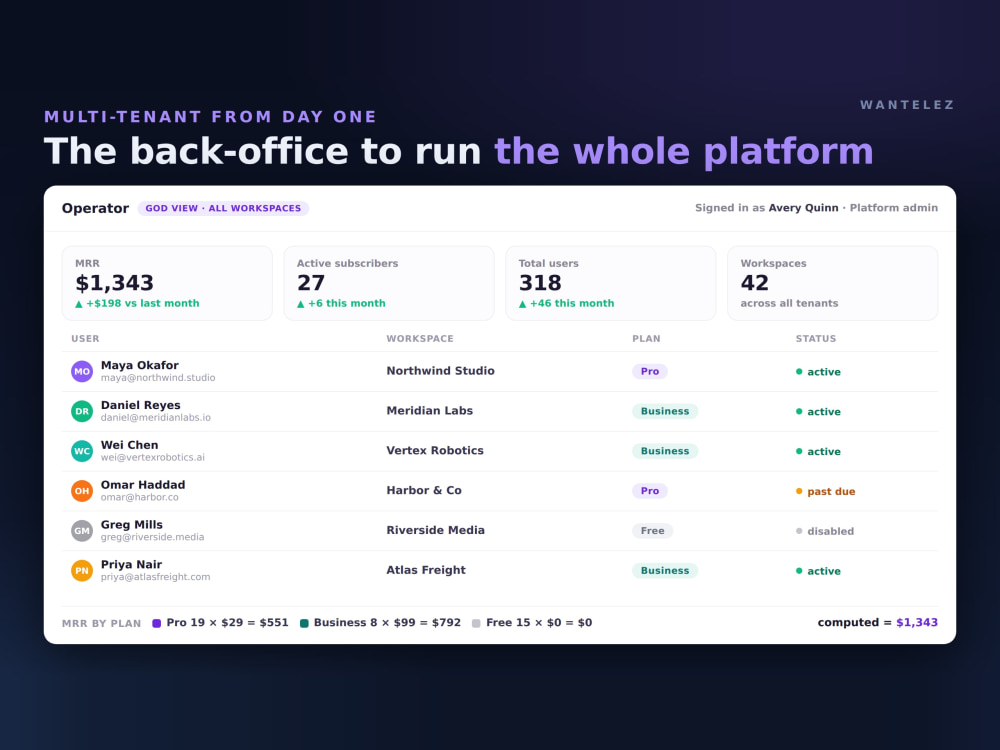1000x750 pixels.
Task: Open the Vertex Robotics workspace
Action: [x=435, y=450]
